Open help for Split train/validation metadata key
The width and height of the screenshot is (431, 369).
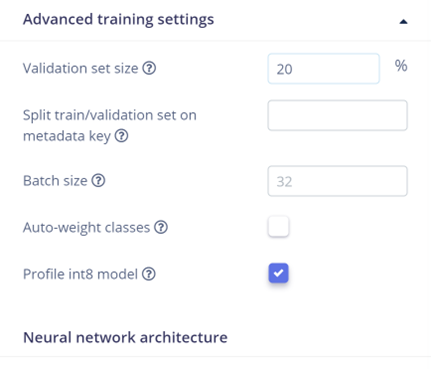point(121,136)
